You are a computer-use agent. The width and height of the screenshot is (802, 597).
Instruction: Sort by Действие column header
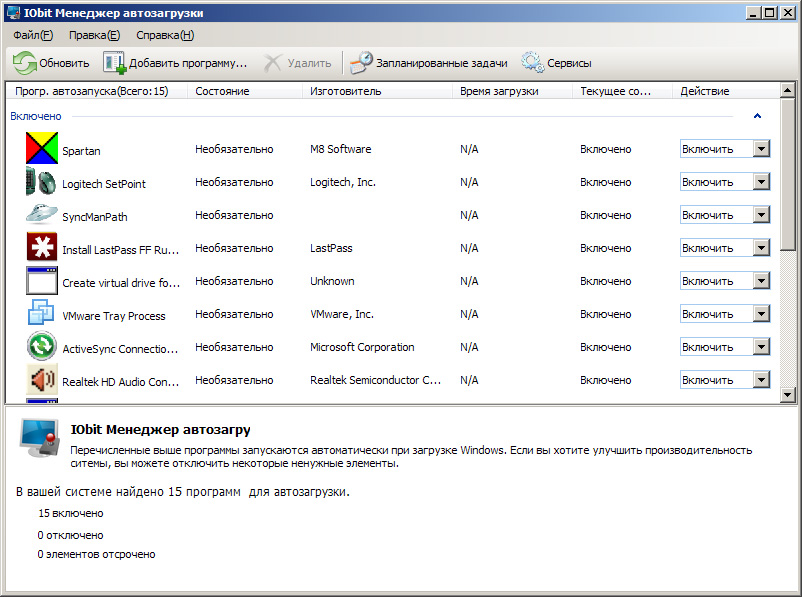[x=726, y=91]
